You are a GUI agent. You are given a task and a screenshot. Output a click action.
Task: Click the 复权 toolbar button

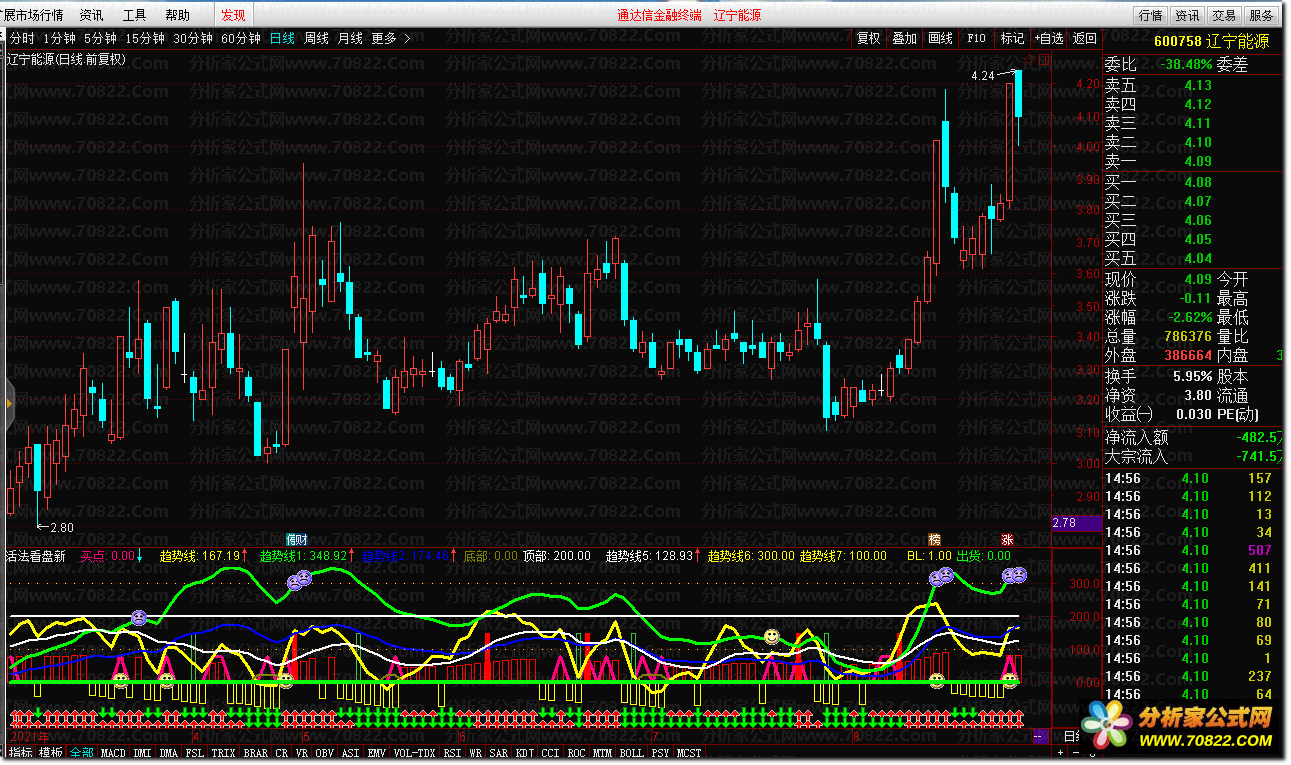[x=869, y=39]
